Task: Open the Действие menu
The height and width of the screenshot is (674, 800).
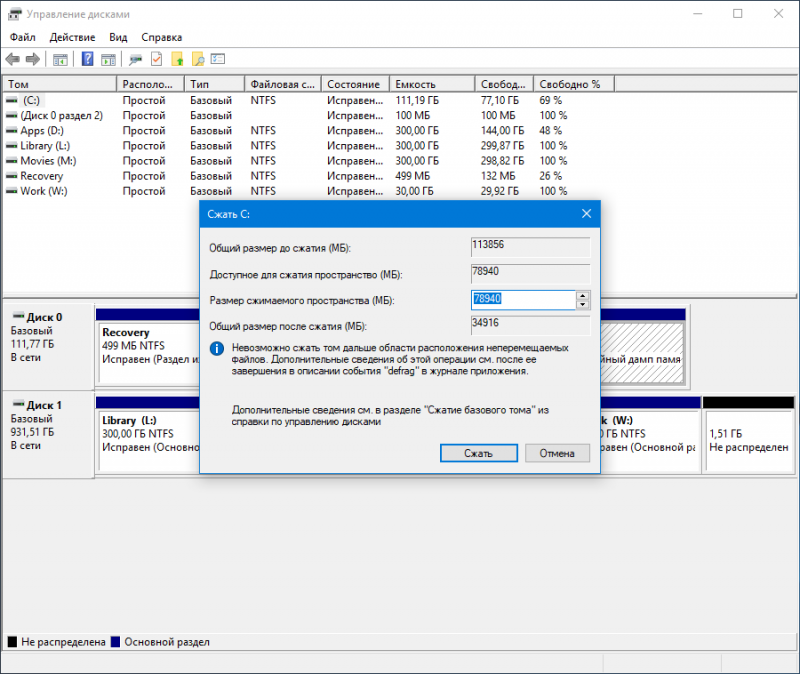Action: pos(72,37)
